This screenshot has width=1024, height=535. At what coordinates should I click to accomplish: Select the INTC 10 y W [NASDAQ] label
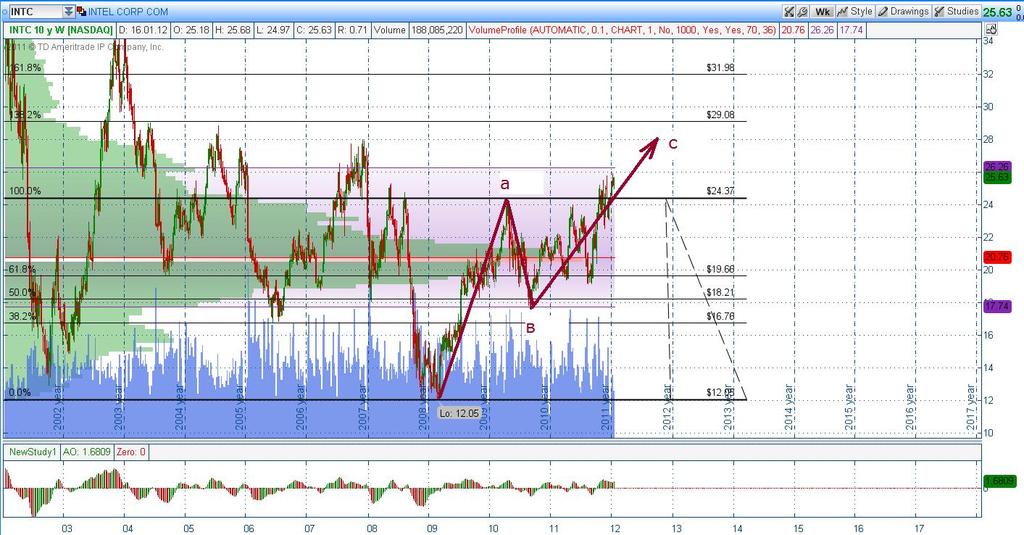59,29
